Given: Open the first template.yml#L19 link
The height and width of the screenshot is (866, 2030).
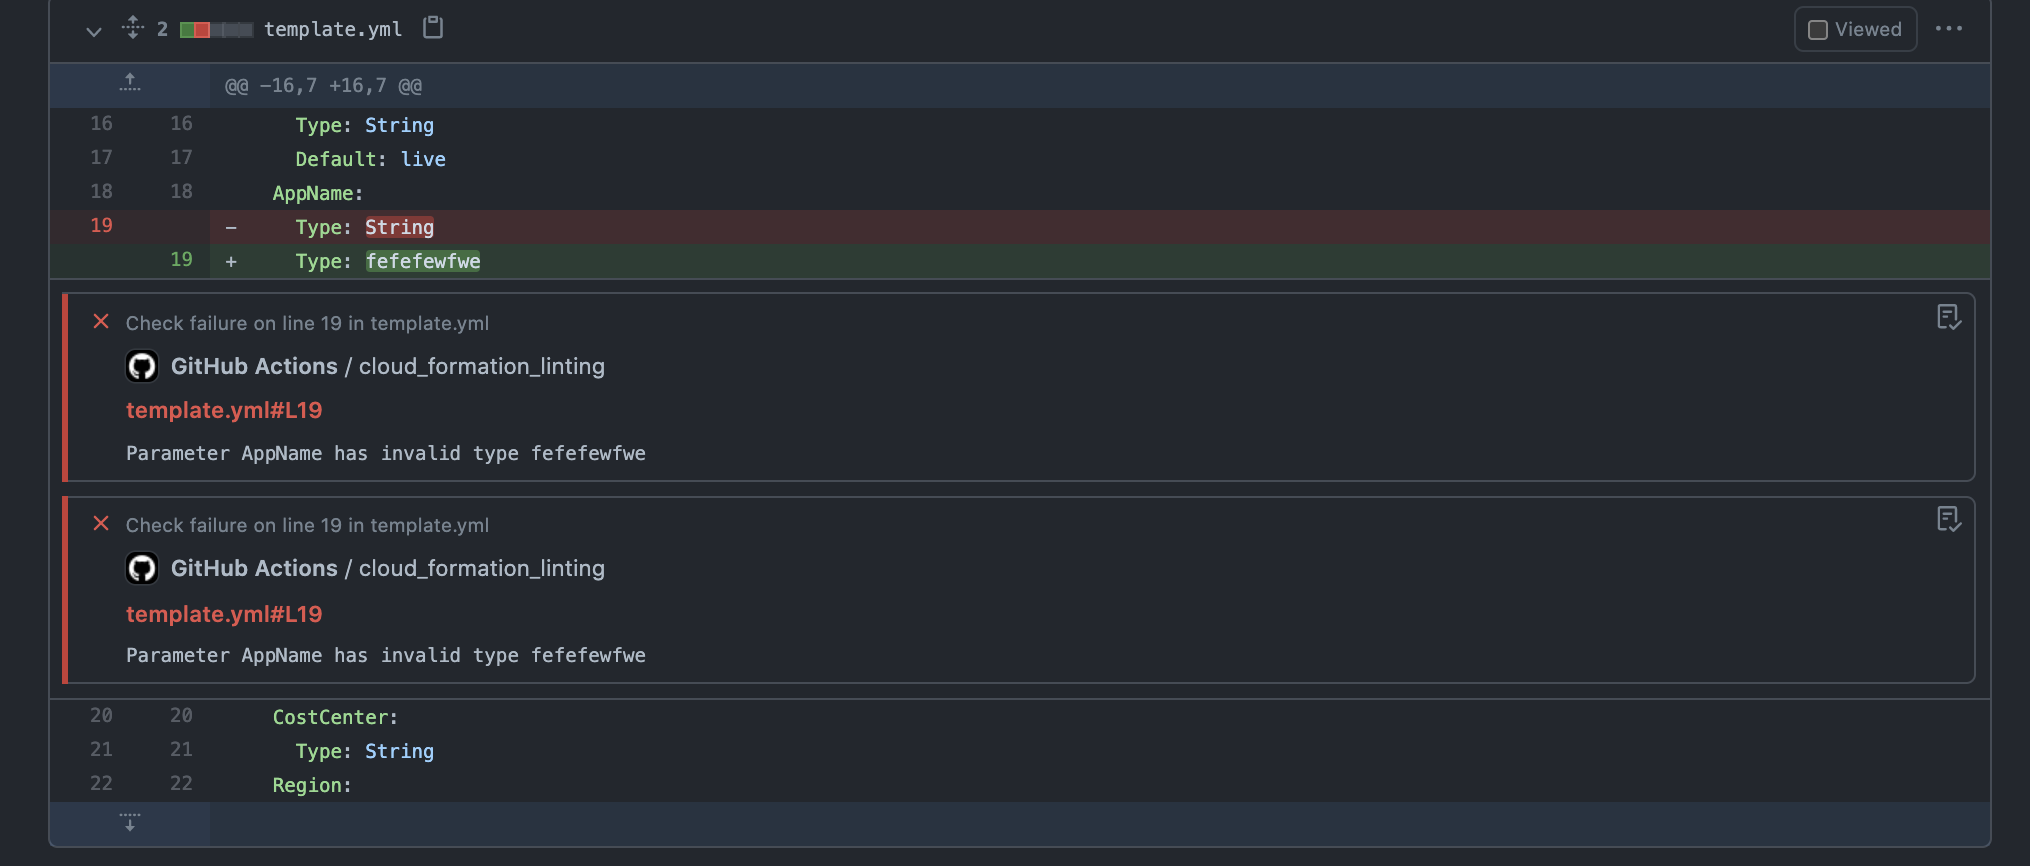Looking at the screenshot, I should [224, 410].
